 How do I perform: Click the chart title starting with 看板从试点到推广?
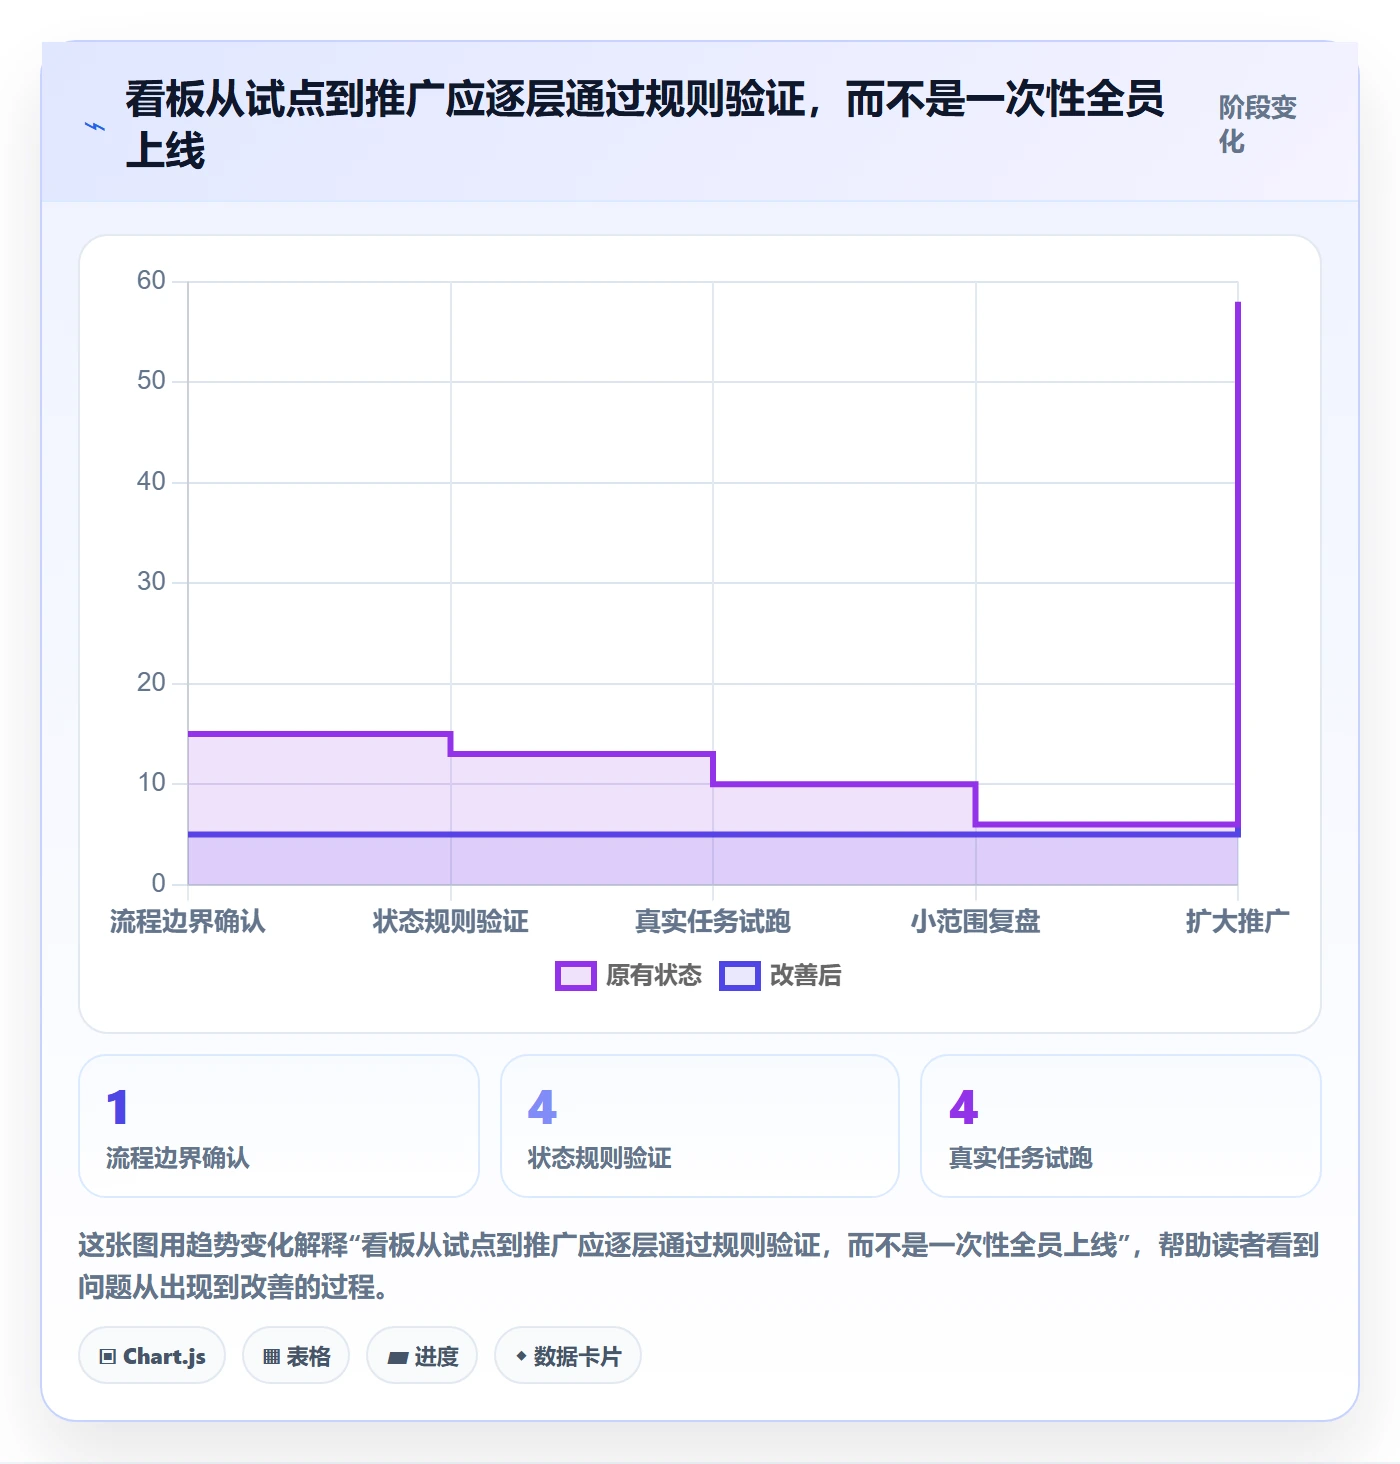tap(645, 125)
